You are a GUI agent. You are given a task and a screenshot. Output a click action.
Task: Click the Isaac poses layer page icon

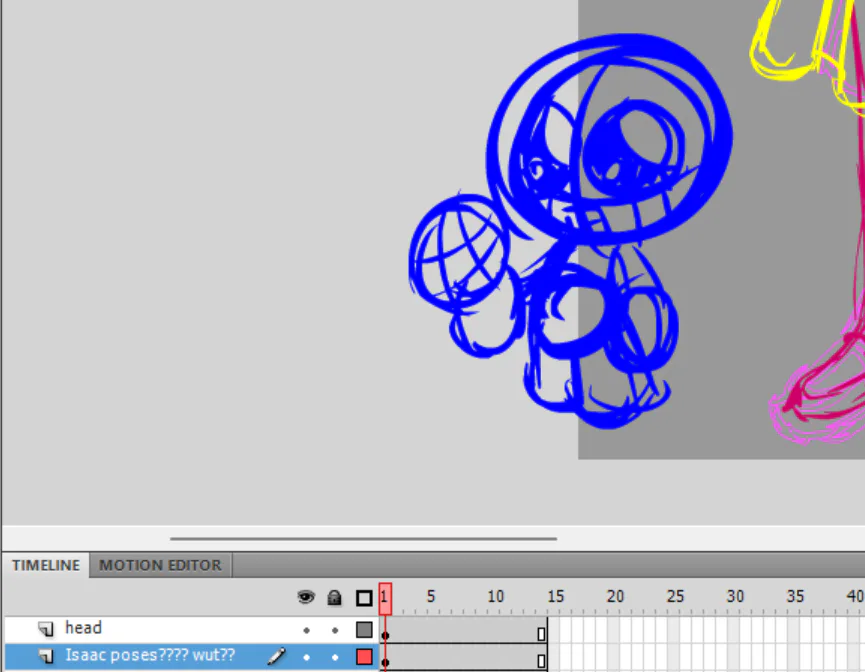(46, 655)
